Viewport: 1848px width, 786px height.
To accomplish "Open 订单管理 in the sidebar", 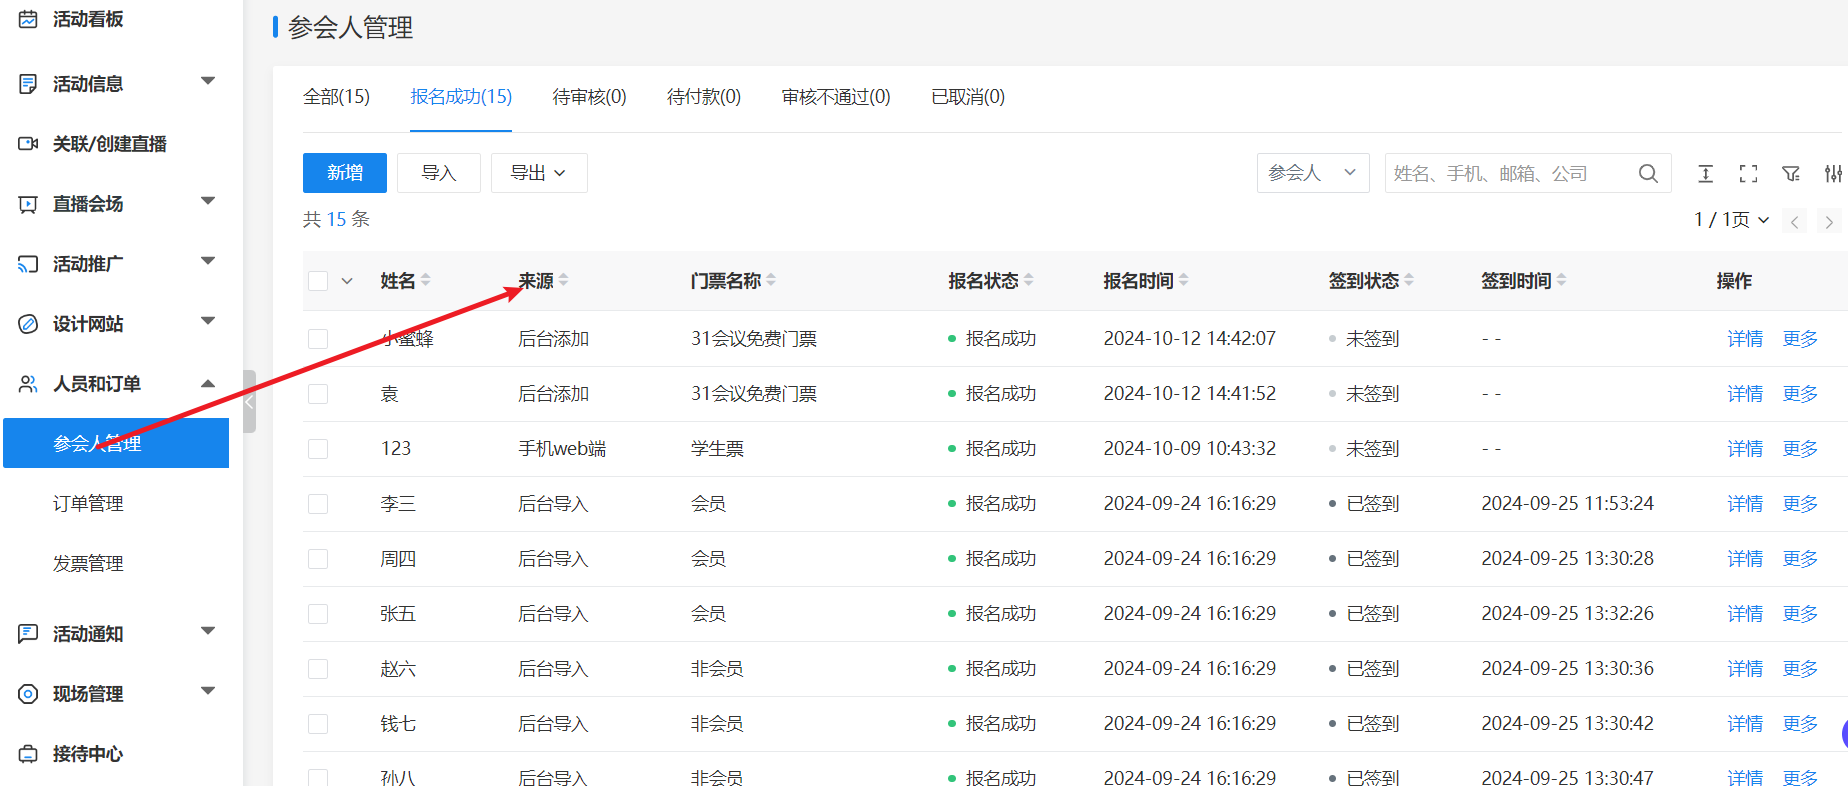I will [x=88, y=504].
